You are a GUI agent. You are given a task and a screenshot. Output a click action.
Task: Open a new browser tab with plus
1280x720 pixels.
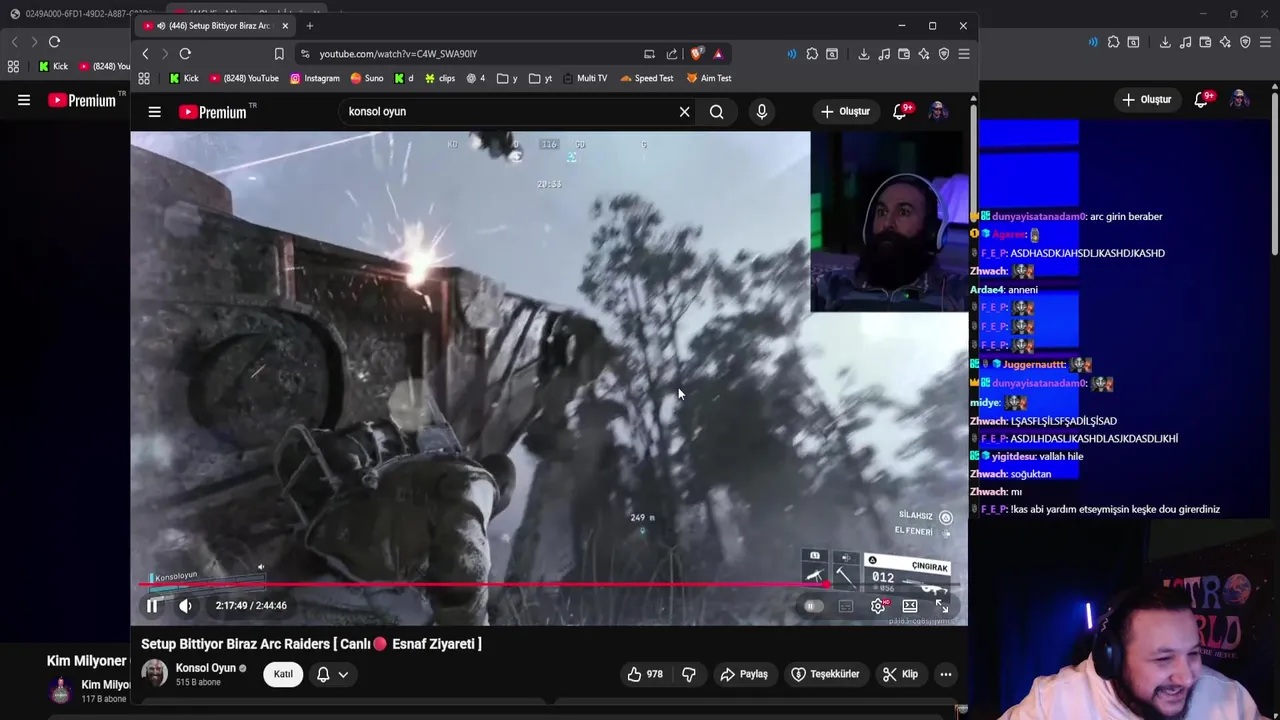click(x=310, y=25)
